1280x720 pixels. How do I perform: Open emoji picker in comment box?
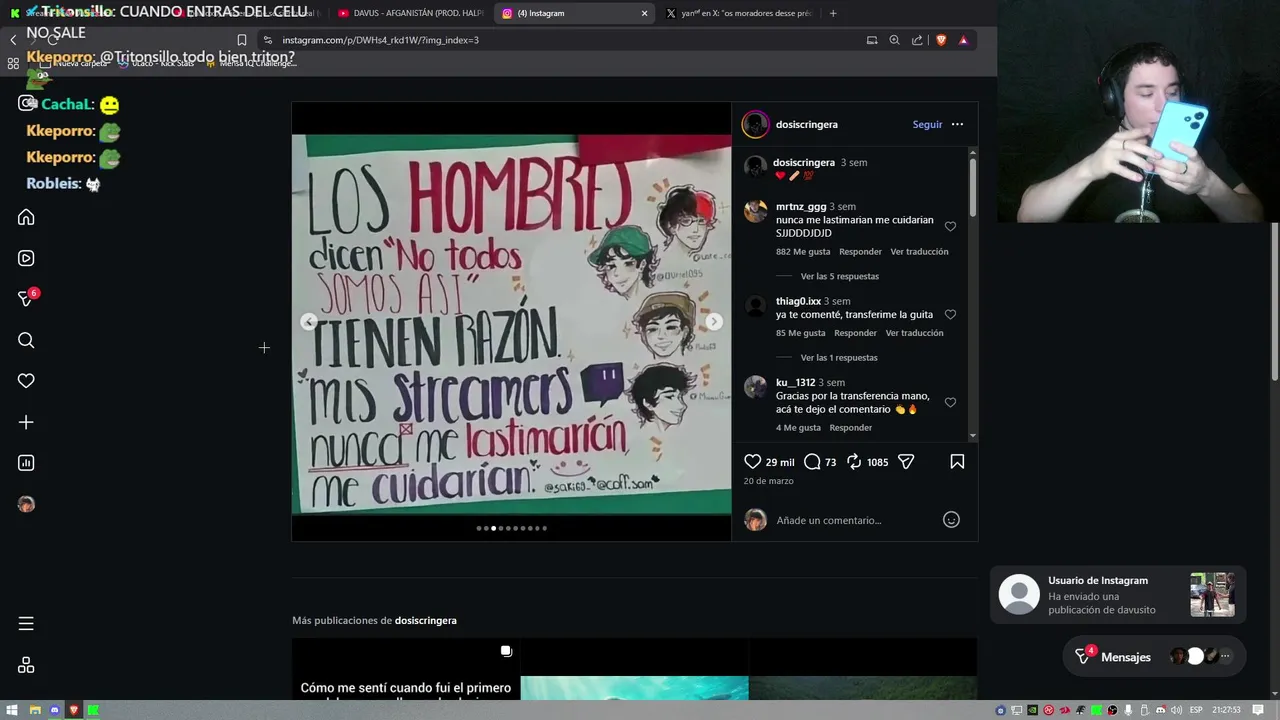[x=951, y=520]
